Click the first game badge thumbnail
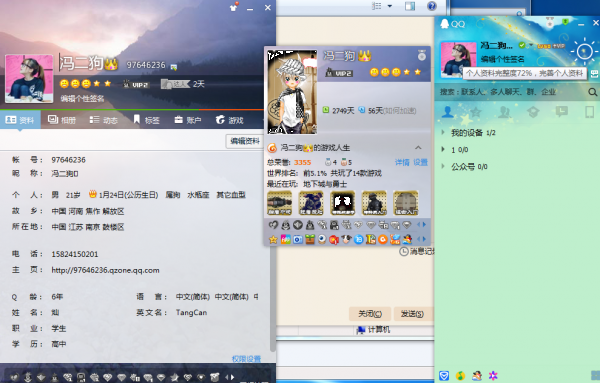This screenshot has height=383, width=600. point(279,203)
